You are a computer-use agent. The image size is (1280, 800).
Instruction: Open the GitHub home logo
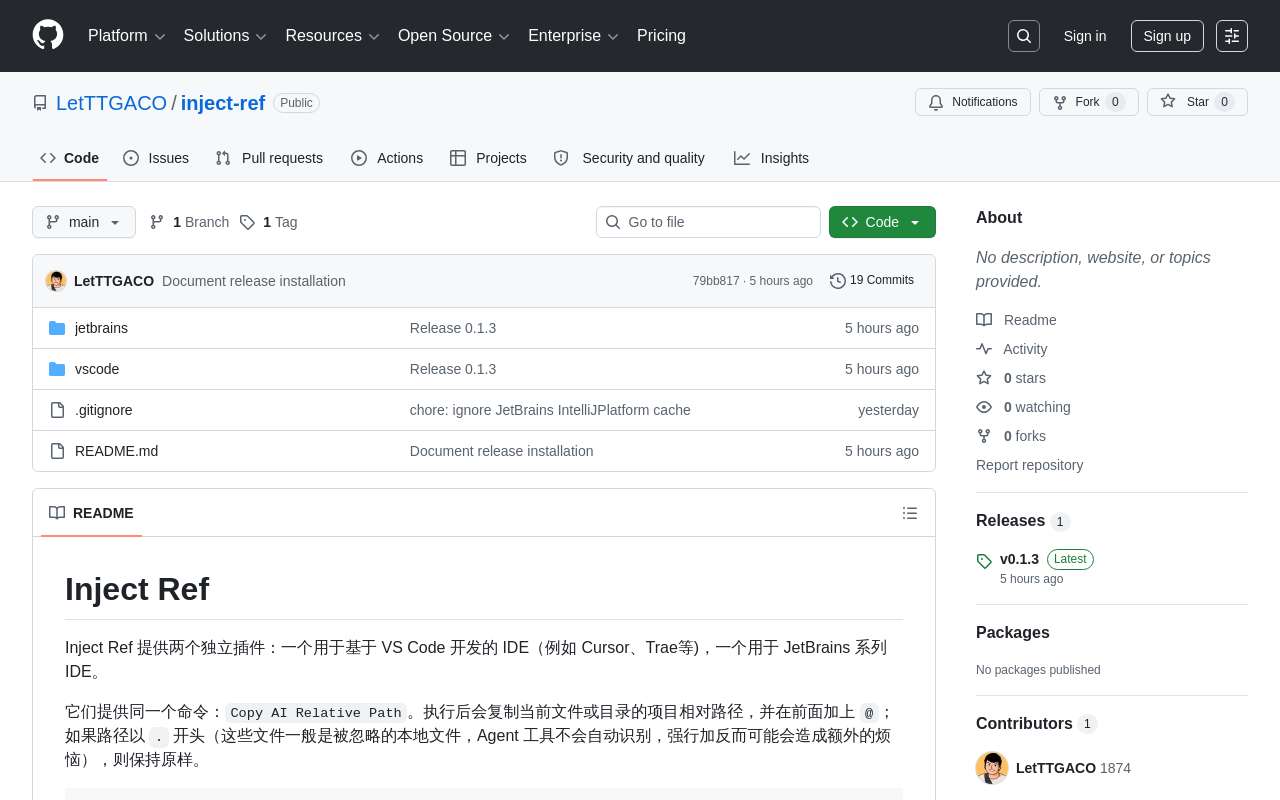click(x=48, y=35)
